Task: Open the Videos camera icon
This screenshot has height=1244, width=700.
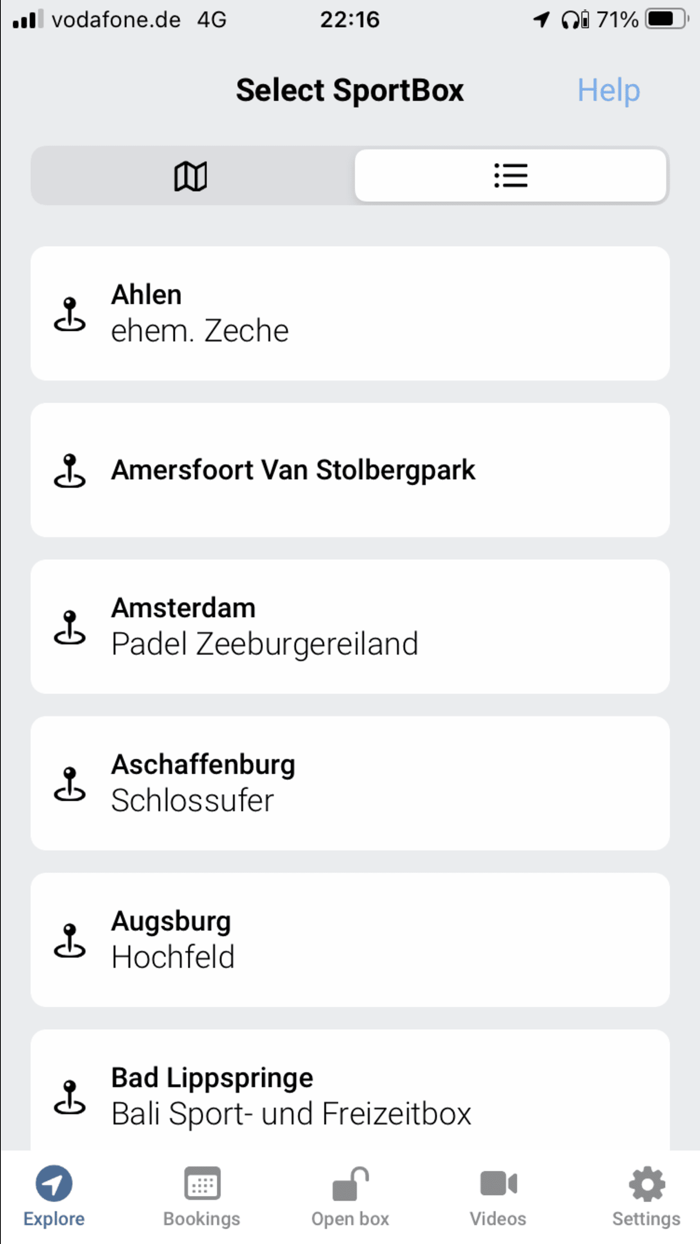Action: tap(497, 1183)
